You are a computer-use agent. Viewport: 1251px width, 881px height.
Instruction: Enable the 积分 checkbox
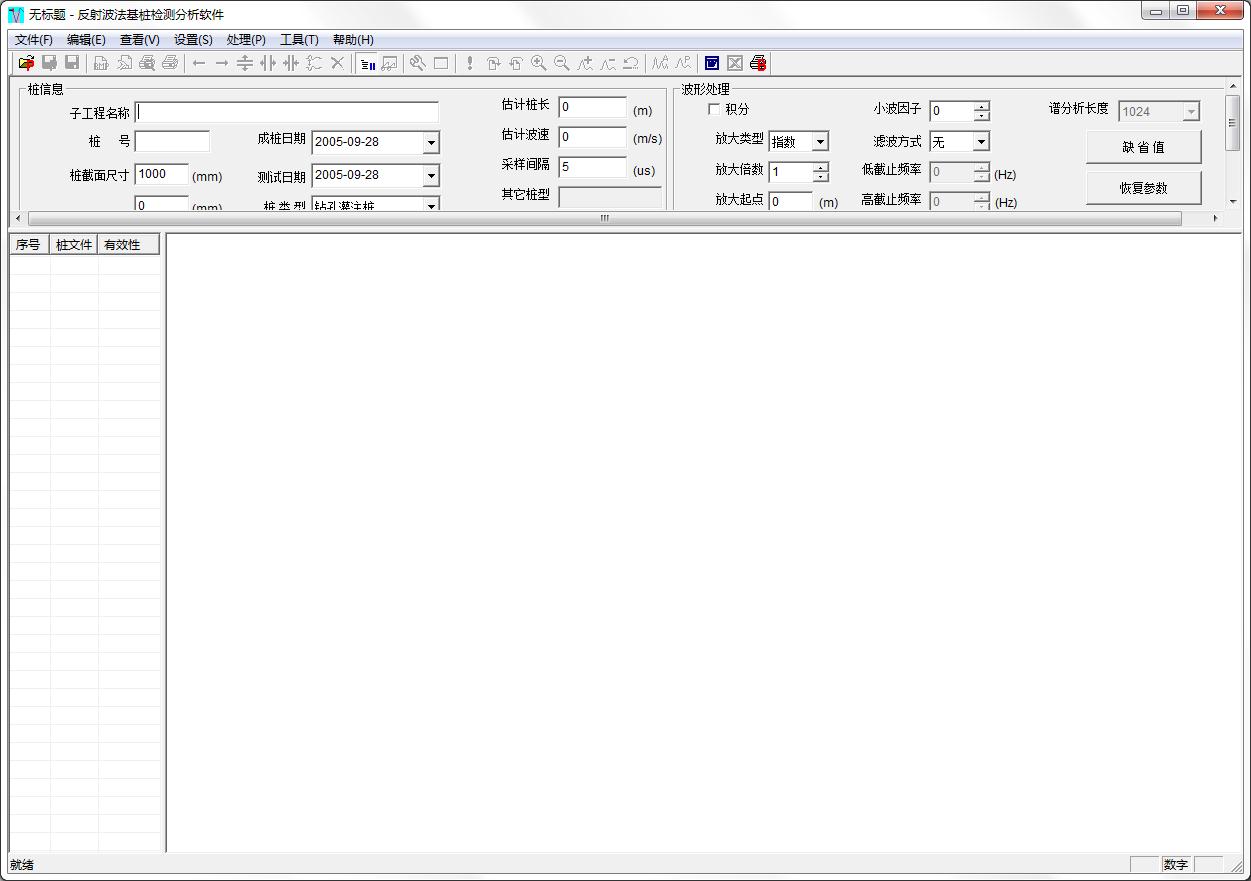(714, 109)
